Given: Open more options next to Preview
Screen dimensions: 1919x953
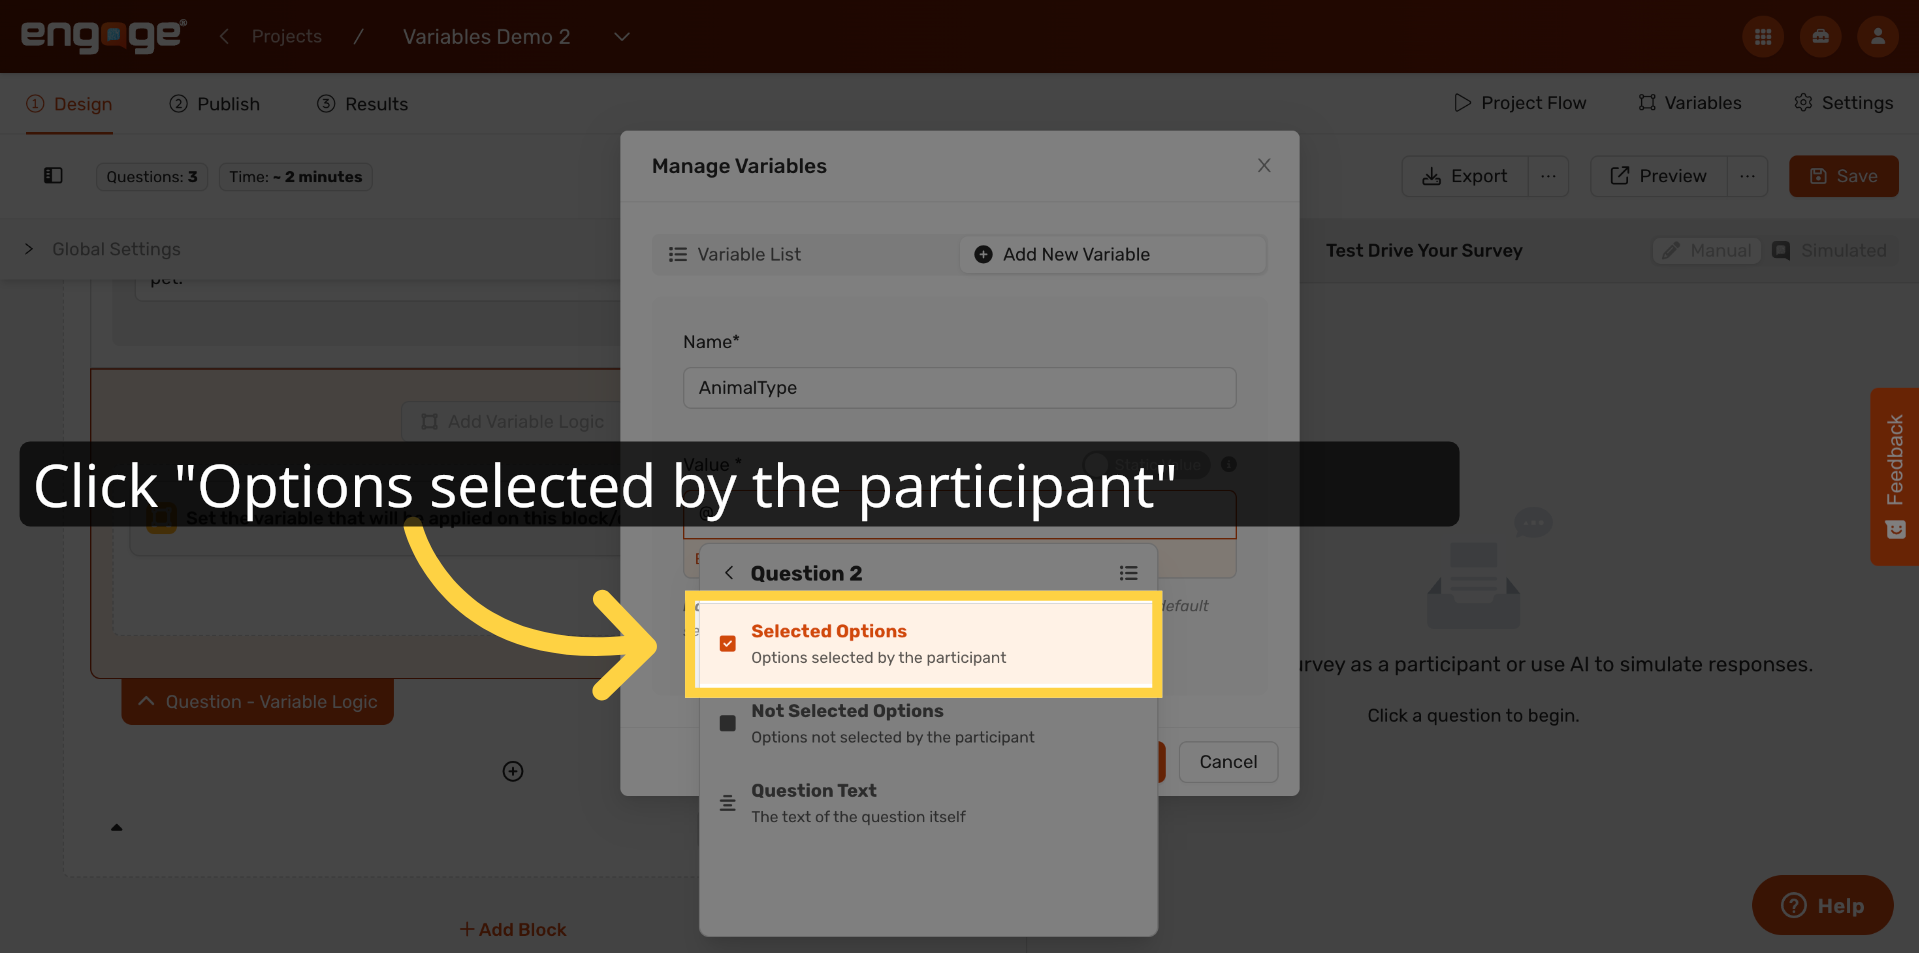Looking at the screenshot, I should click(1747, 176).
